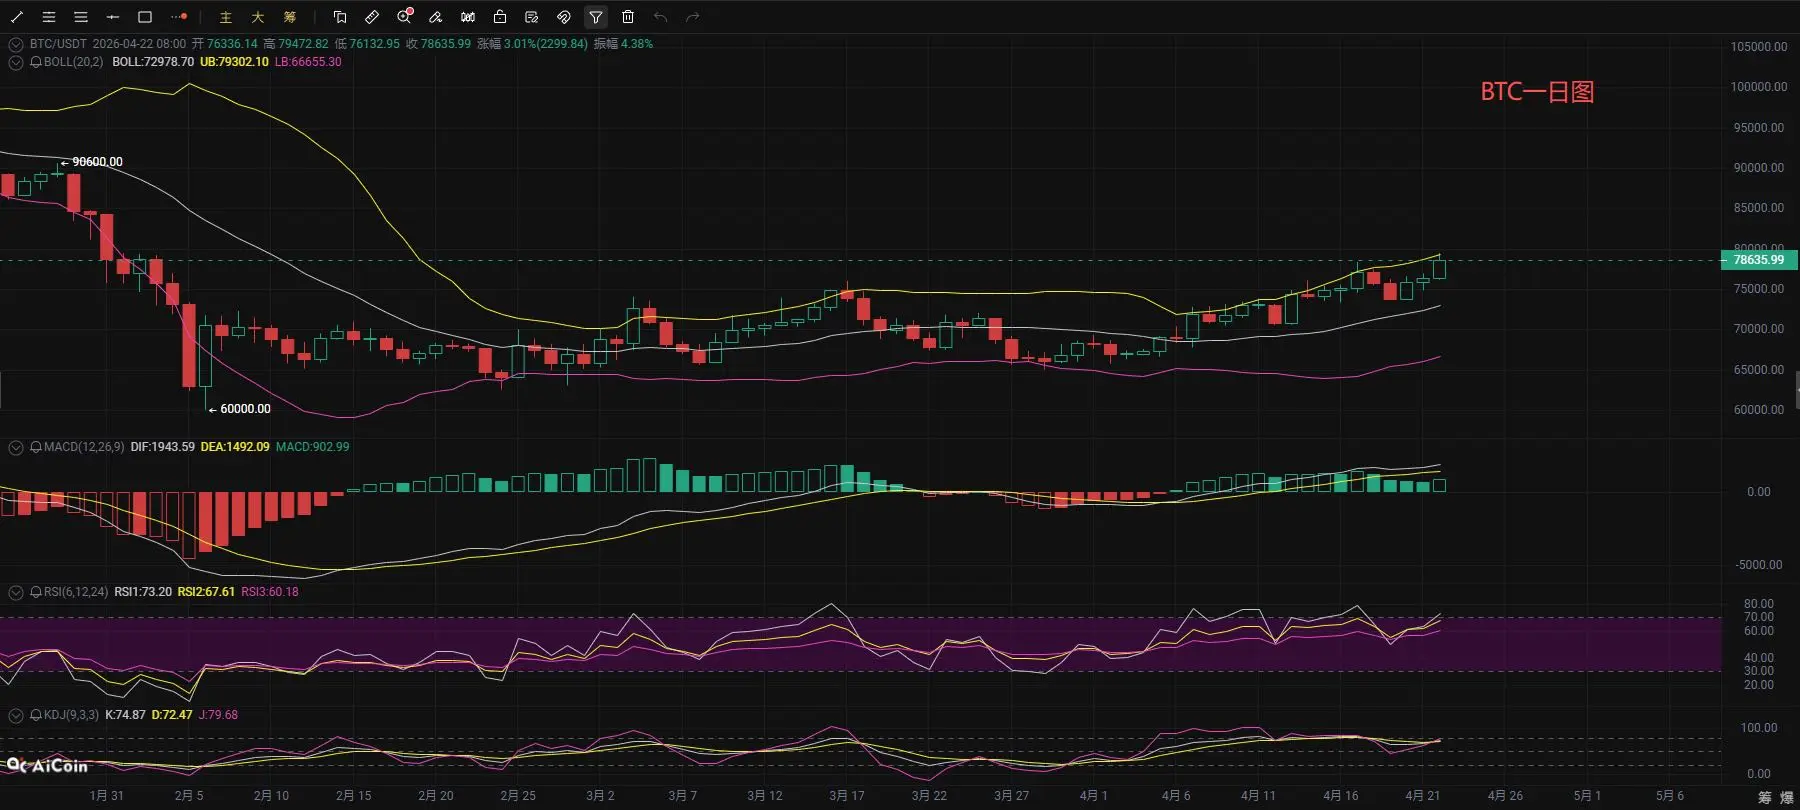The height and width of the screenshot is (810, 1800).
Task: Collapse the BTC/USDT main chart legend
Action: [16, 44]
